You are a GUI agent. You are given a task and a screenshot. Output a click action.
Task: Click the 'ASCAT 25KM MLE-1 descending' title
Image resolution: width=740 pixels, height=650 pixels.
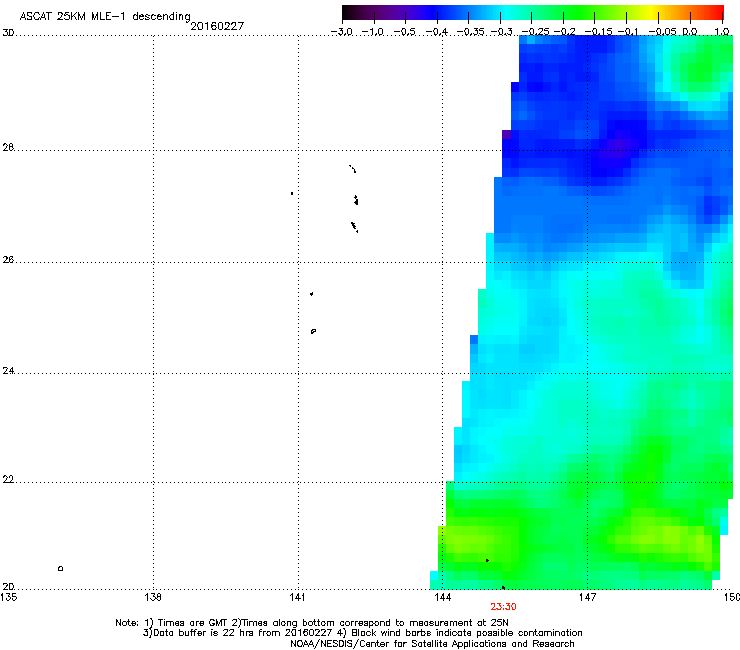click(105, 17)
